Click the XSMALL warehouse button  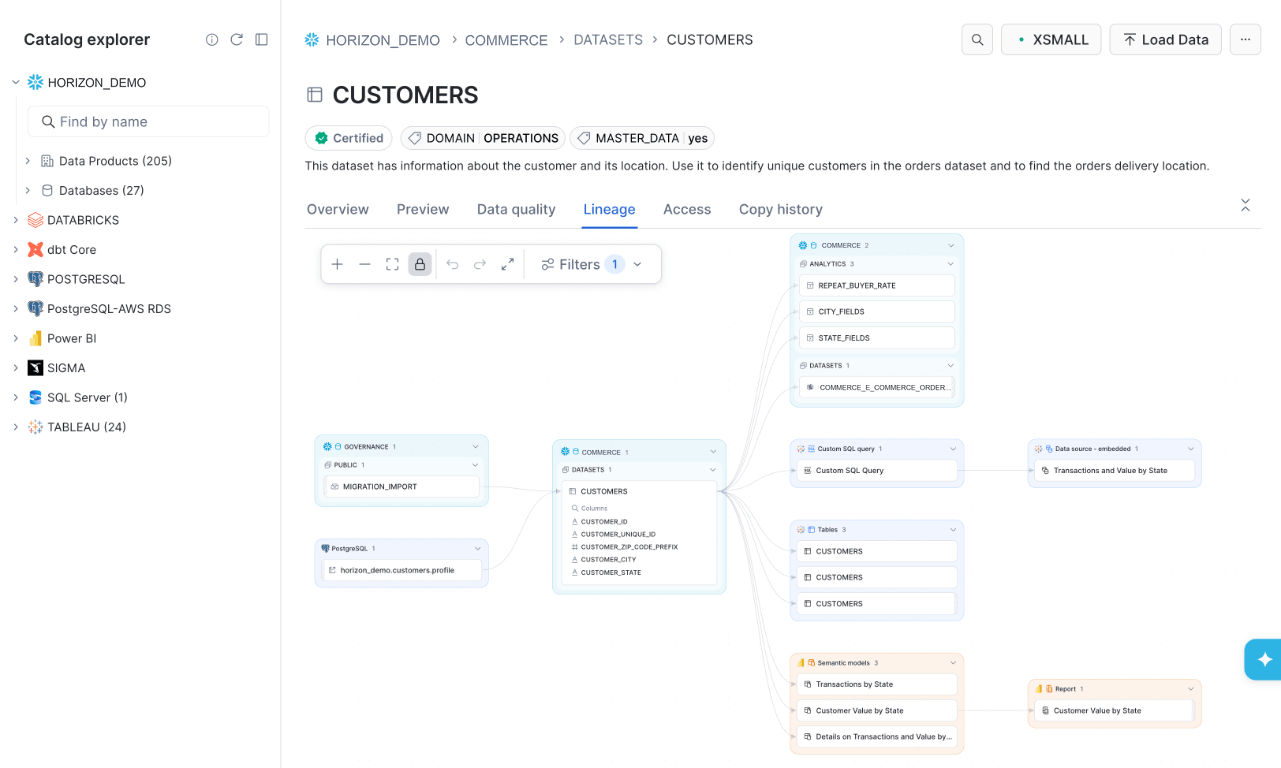click(x=1051, y=40)
